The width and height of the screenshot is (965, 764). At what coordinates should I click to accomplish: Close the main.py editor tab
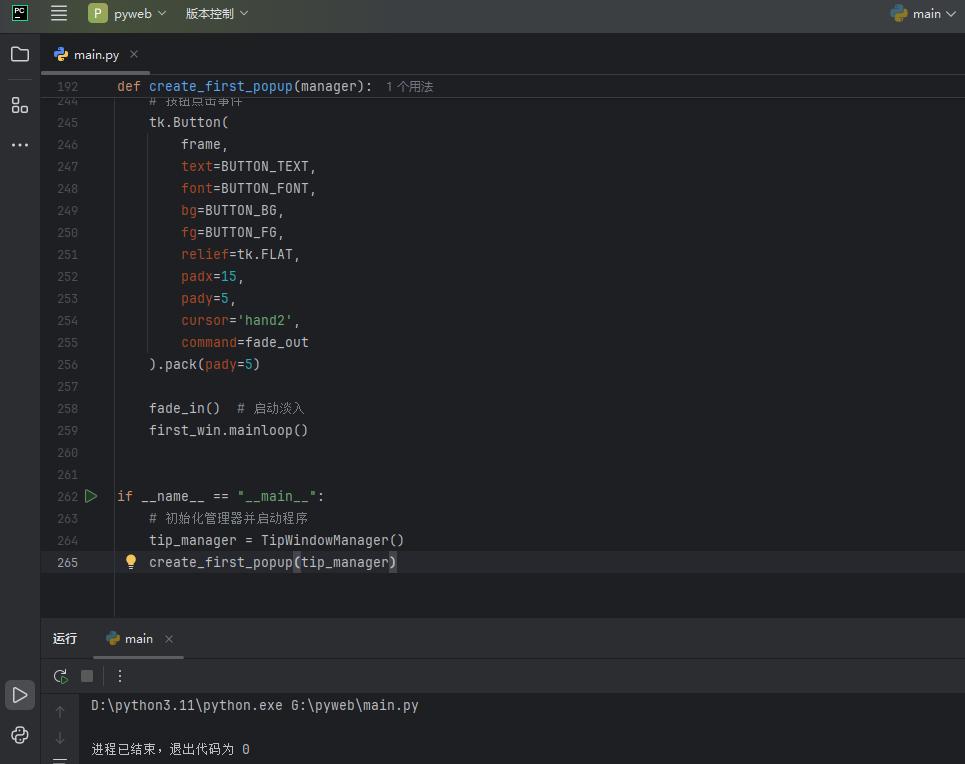[134, 54]
